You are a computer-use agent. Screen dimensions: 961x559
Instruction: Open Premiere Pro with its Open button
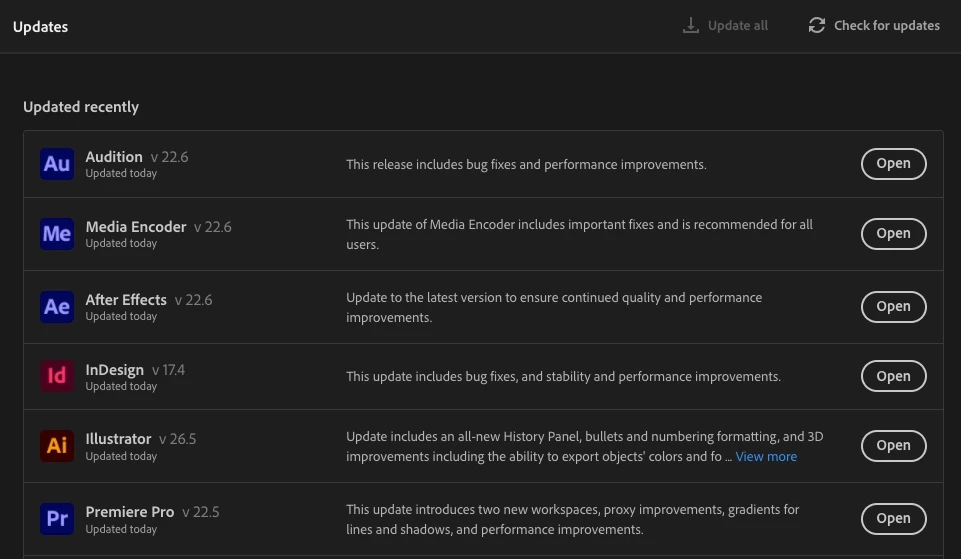click(x=893, y=519)
